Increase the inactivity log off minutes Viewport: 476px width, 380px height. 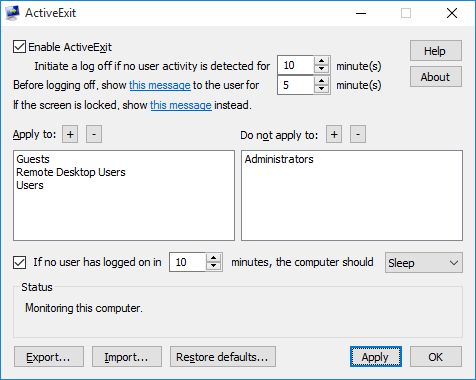point(321,61)
